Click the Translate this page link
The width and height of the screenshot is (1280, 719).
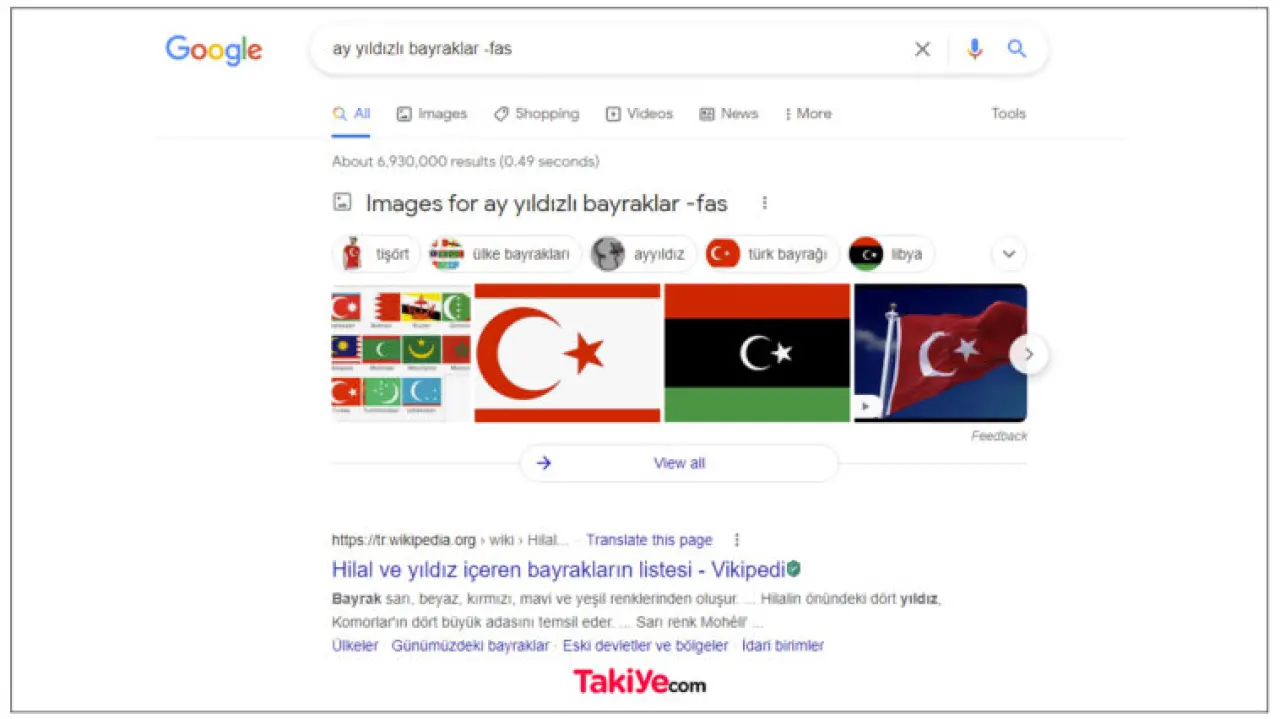649,540
